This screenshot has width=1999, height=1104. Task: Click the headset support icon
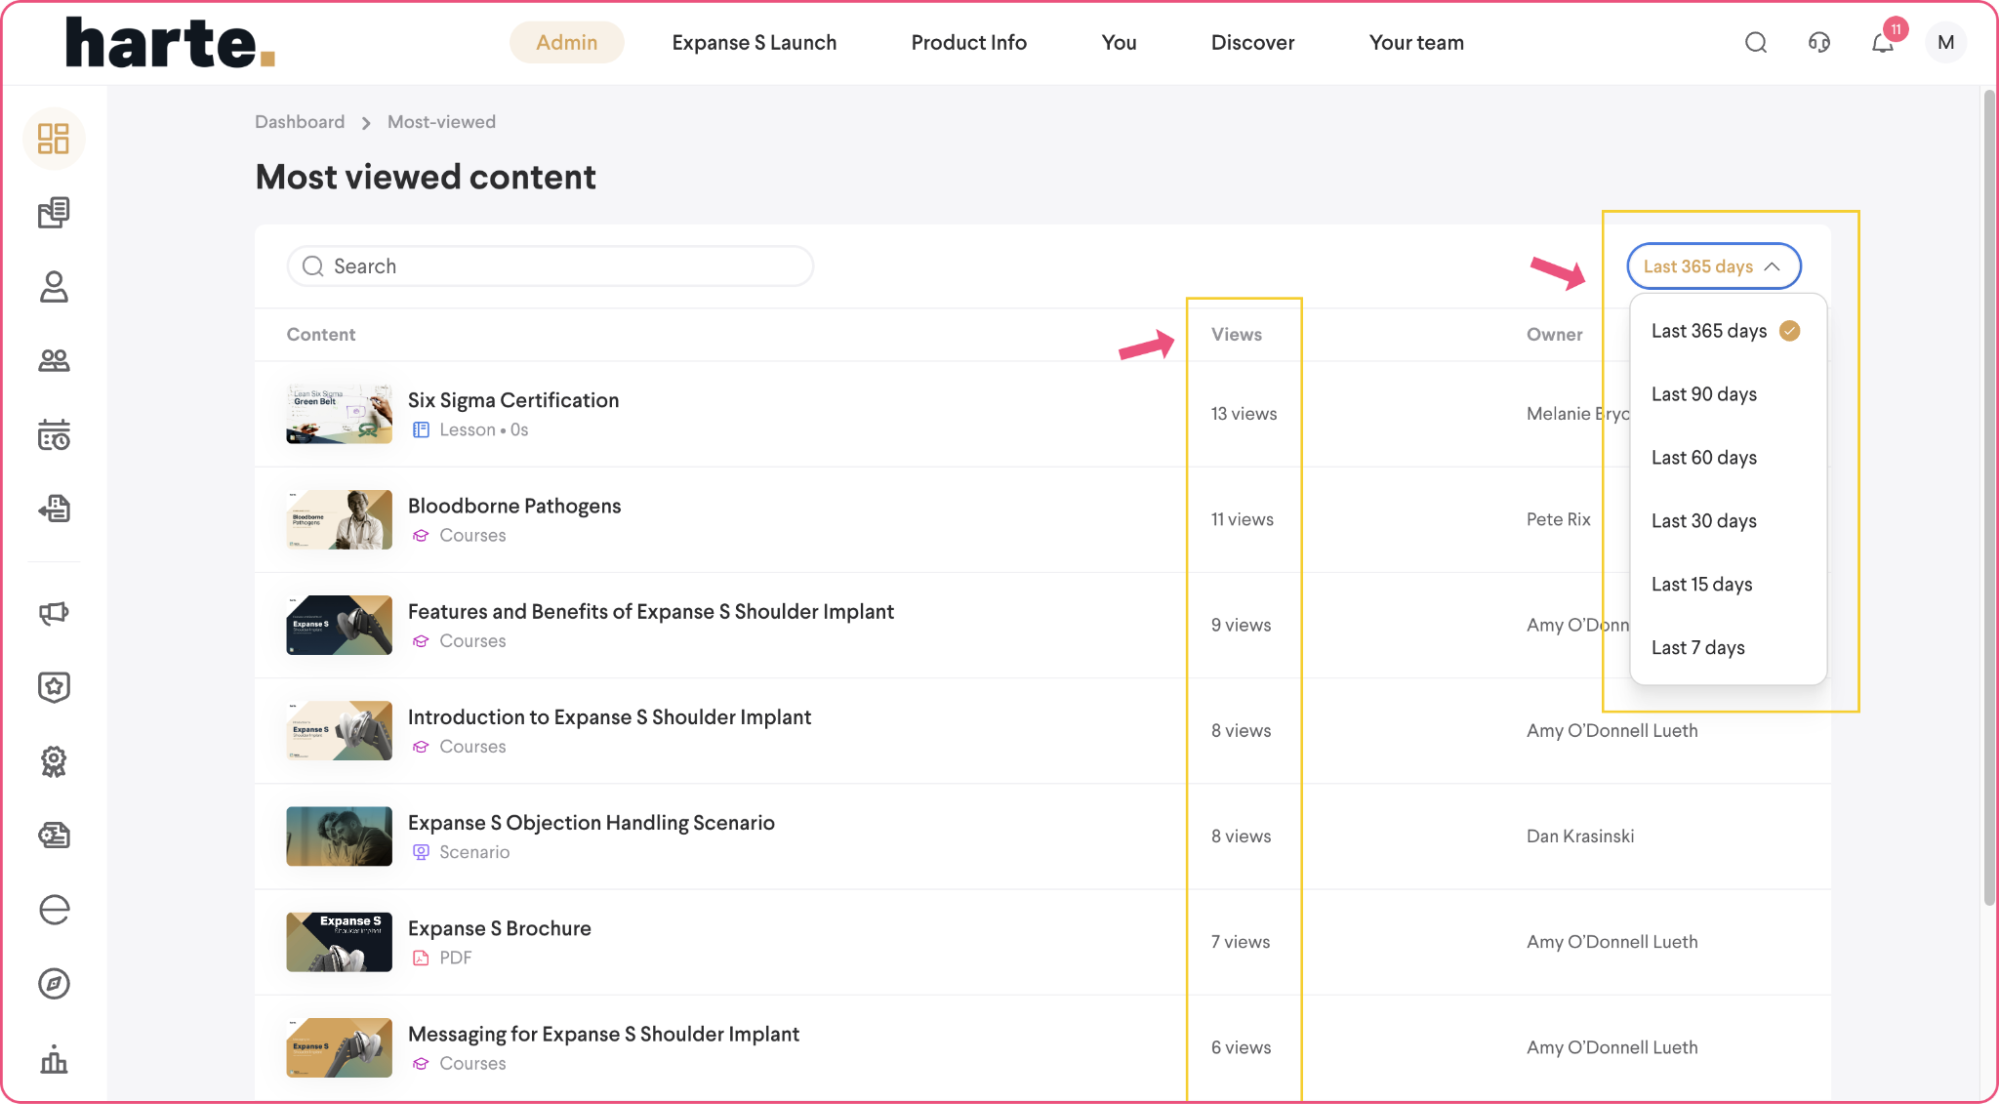[1819, 43]
